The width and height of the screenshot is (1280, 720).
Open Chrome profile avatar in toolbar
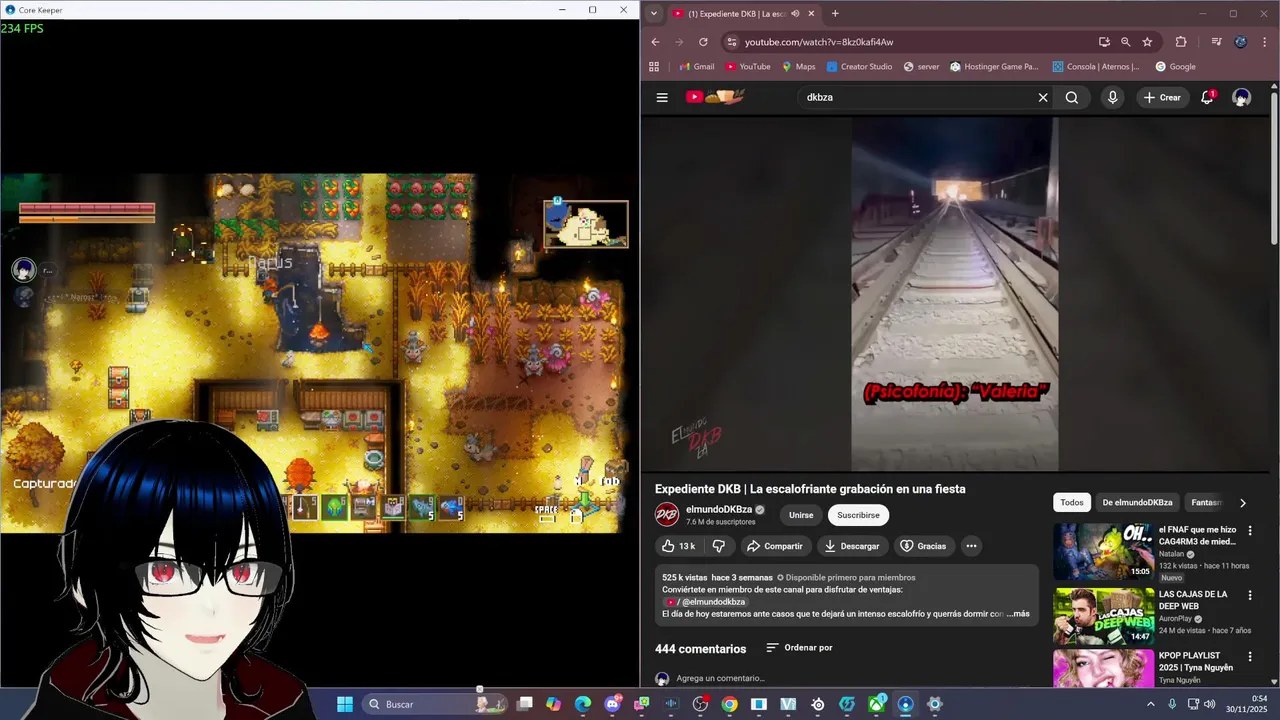click(1241, 42)
